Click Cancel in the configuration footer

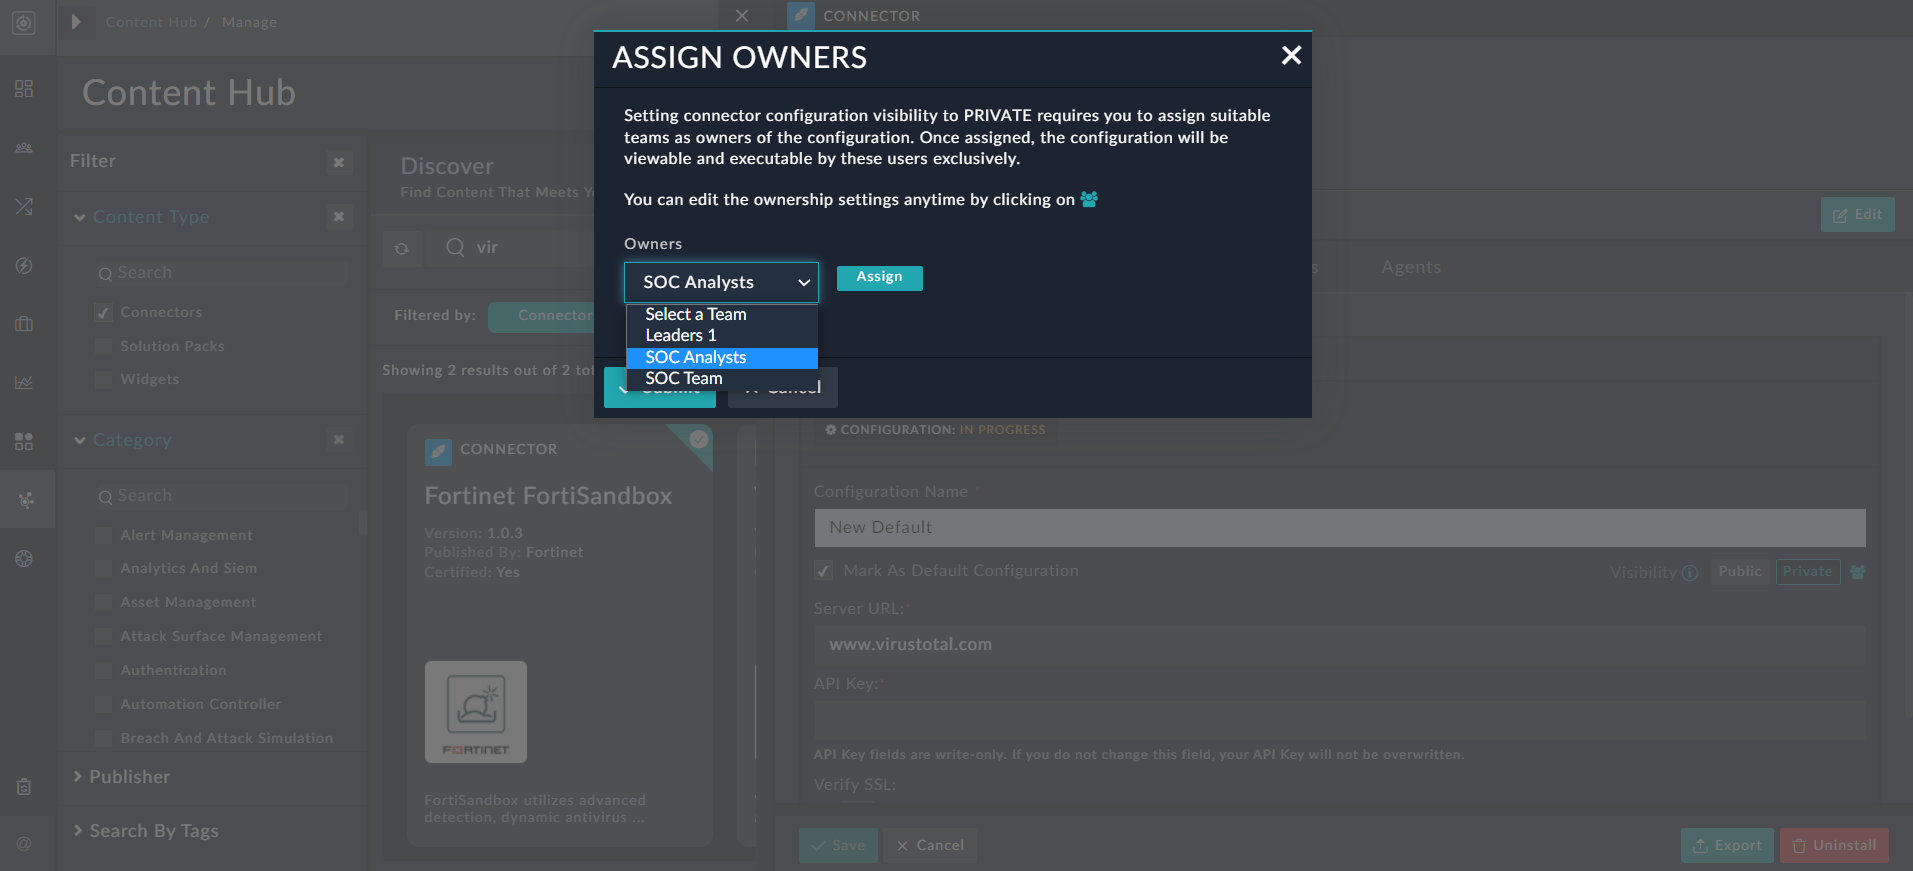click(x=930, y=845)
